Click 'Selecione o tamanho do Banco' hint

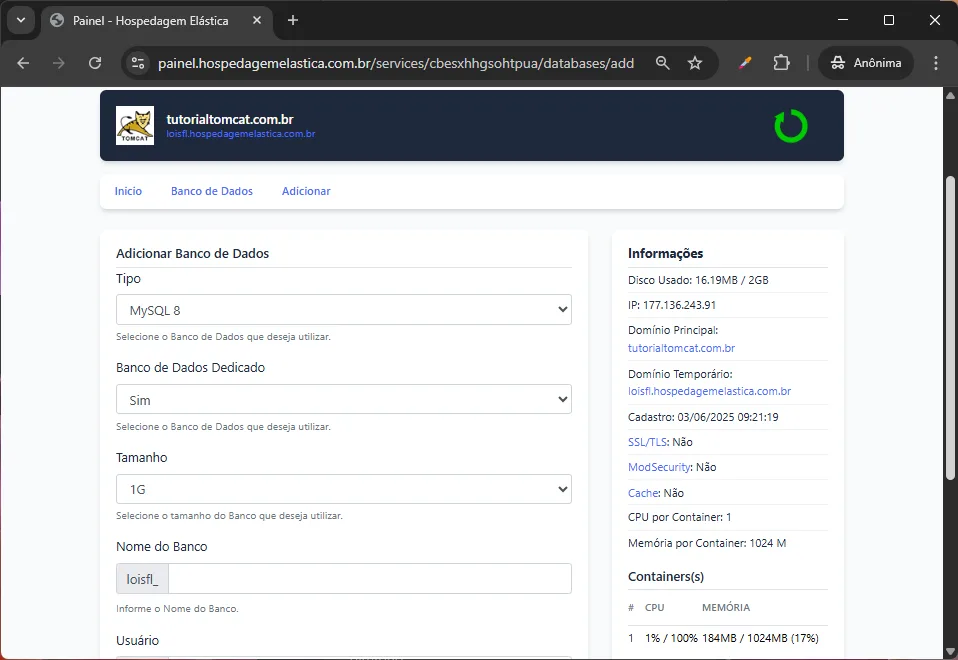click(229, 516)
